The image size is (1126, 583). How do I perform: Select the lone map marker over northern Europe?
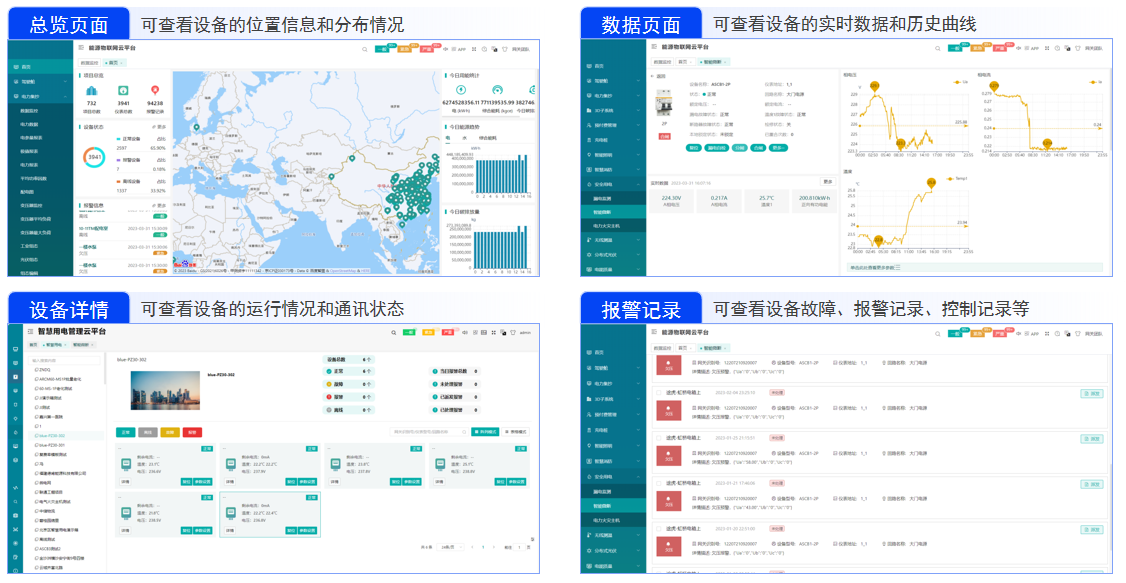tap(196, 127)
